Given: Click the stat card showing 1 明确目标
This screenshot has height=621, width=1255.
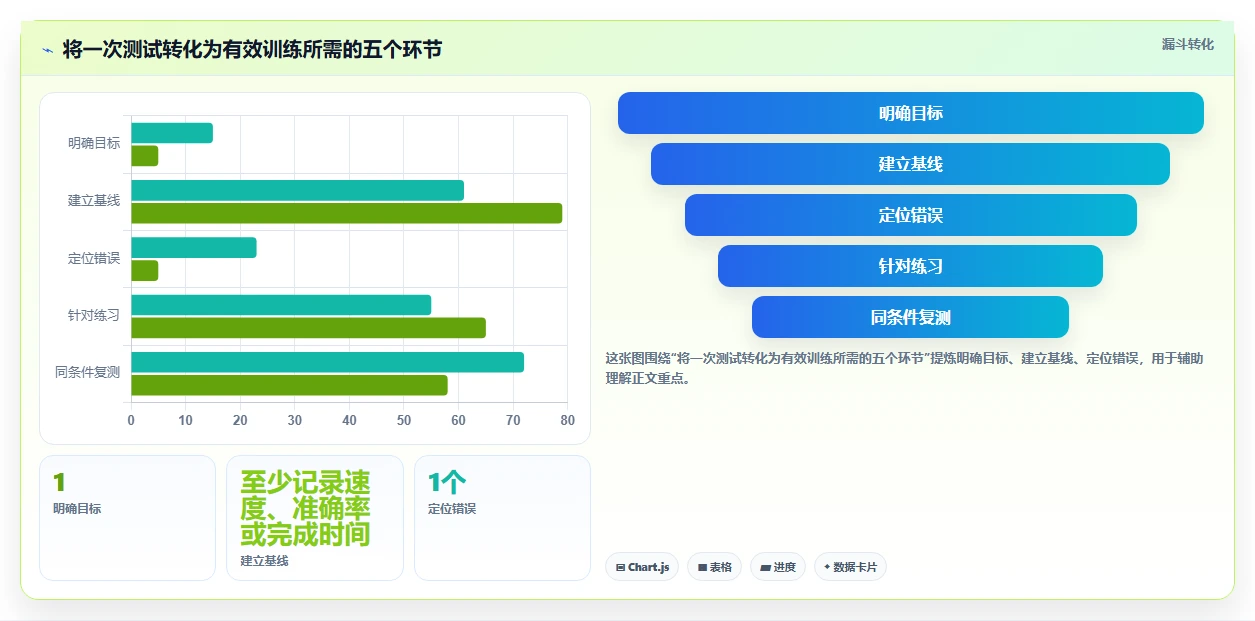Looking at the screenshot, I should (x=127, y=518).
